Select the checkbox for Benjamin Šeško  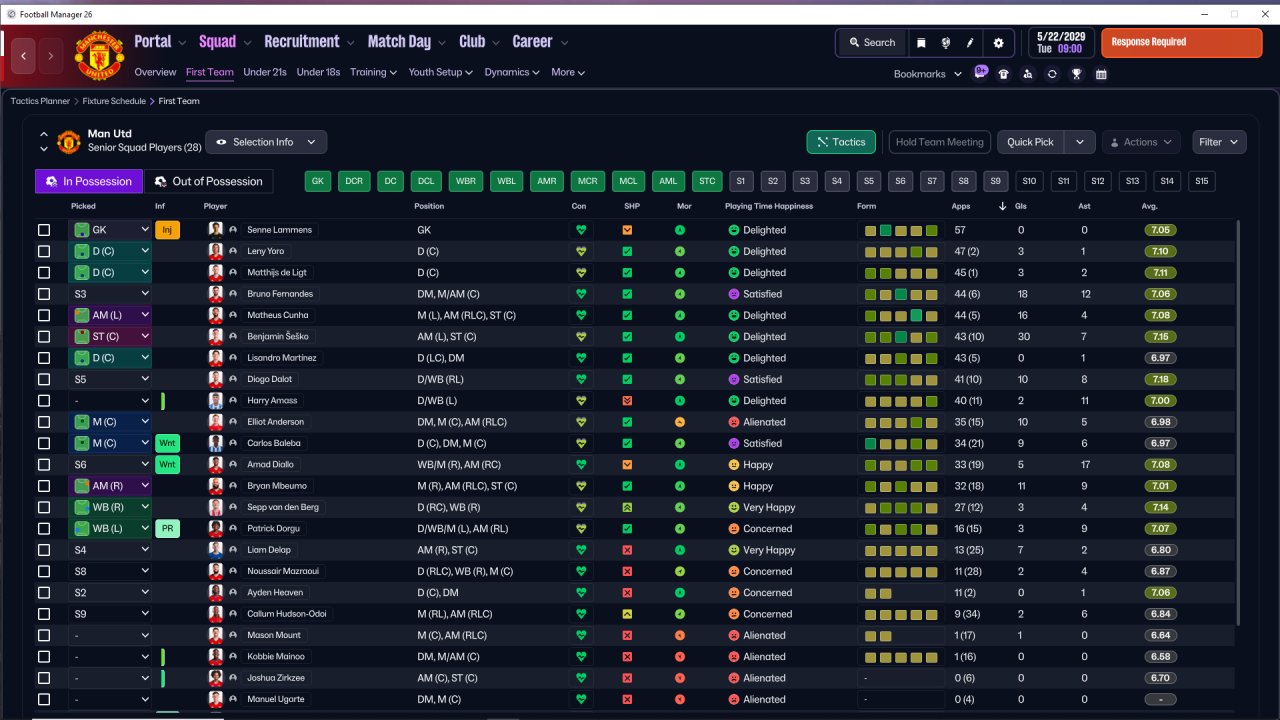pyautogui.click(x=44, y=337)
